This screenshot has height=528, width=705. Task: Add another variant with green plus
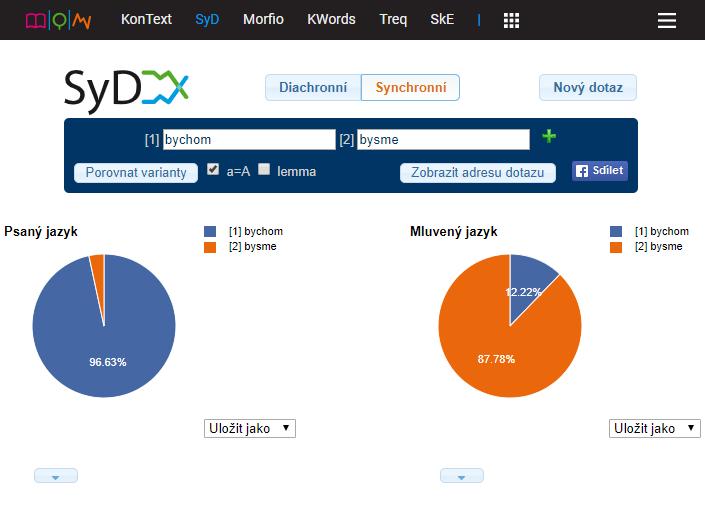coord(549,136)
